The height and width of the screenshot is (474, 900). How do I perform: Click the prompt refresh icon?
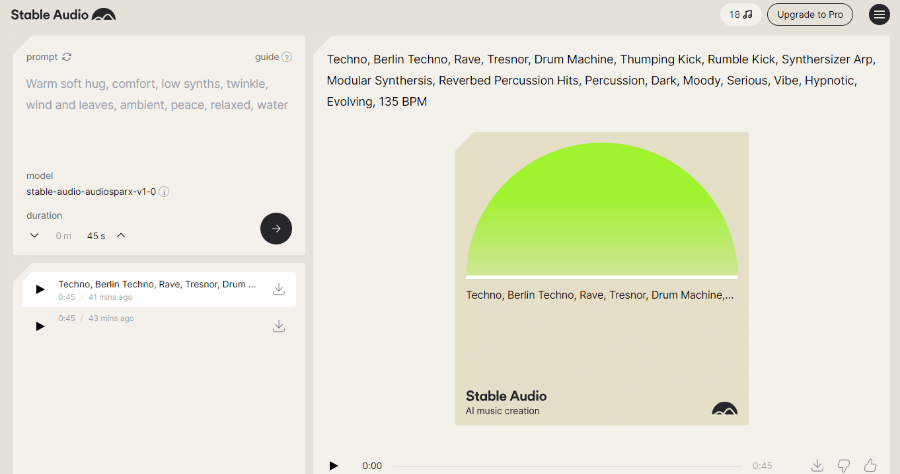click(67, 57)
